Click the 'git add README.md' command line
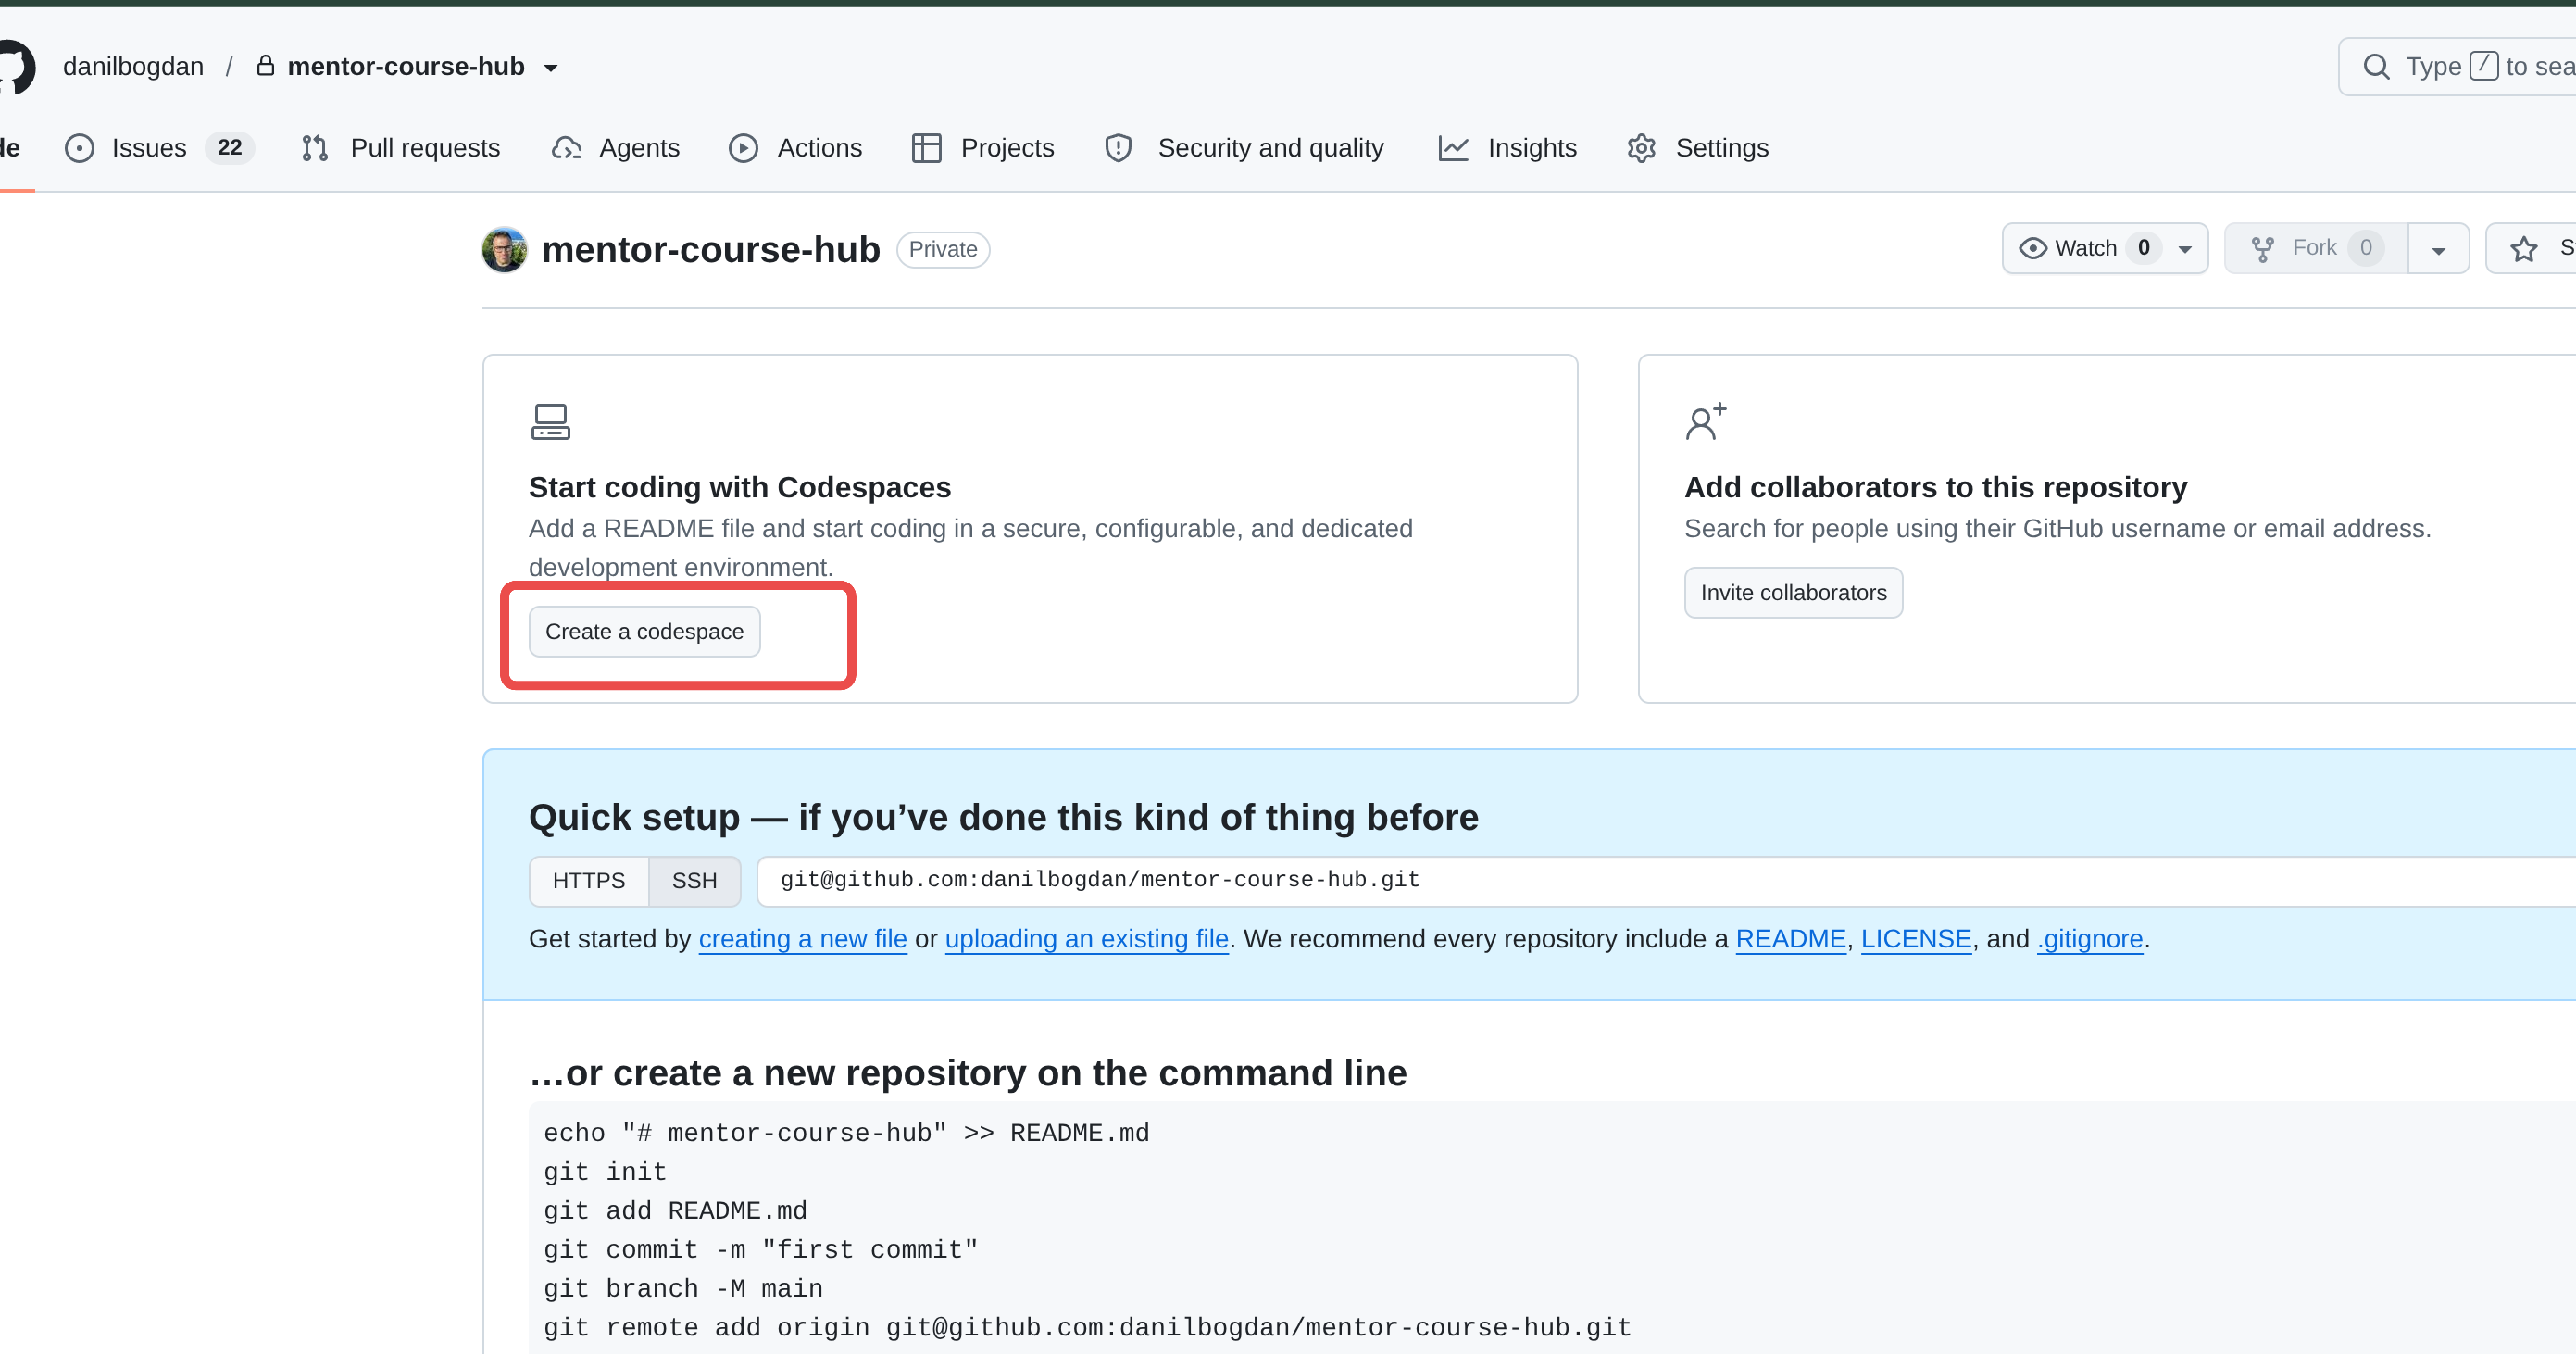Screen dimensions: 2576x1354 click(x=675, y=1211)
